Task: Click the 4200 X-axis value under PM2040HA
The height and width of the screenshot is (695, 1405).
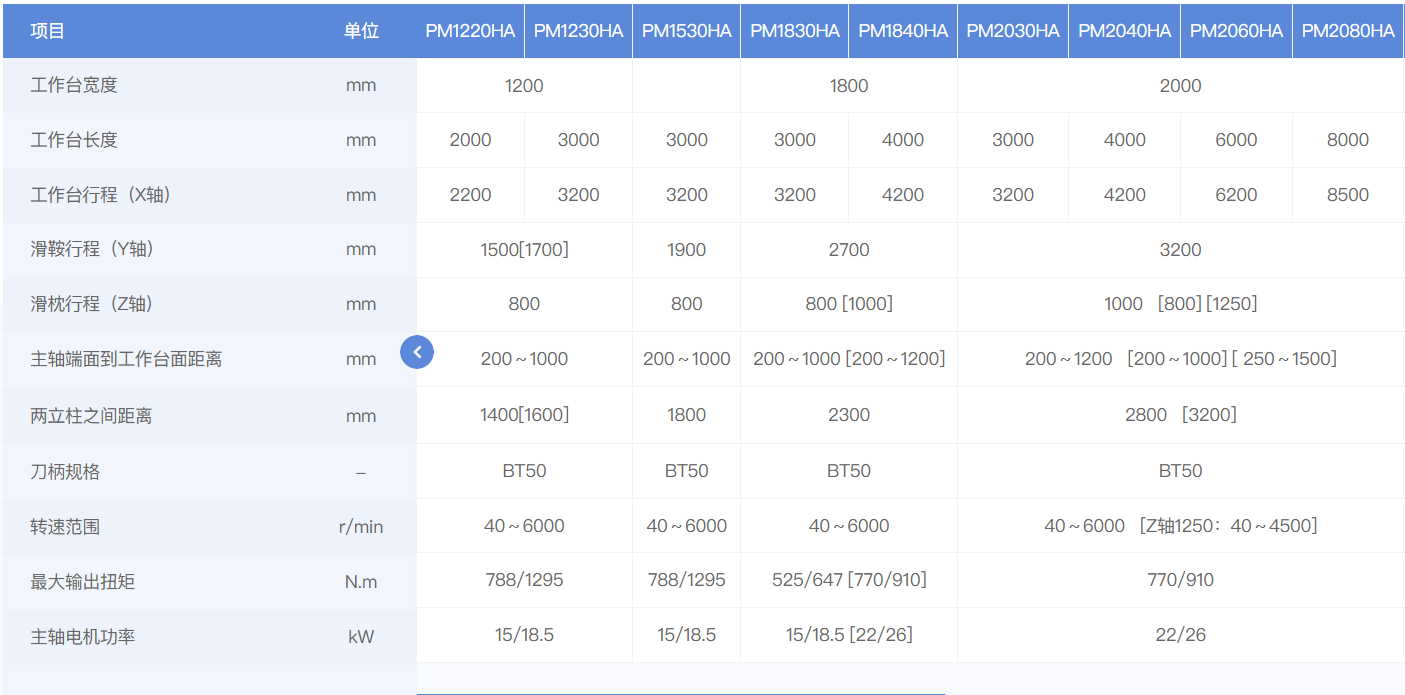Action: tap(1124, 195)
